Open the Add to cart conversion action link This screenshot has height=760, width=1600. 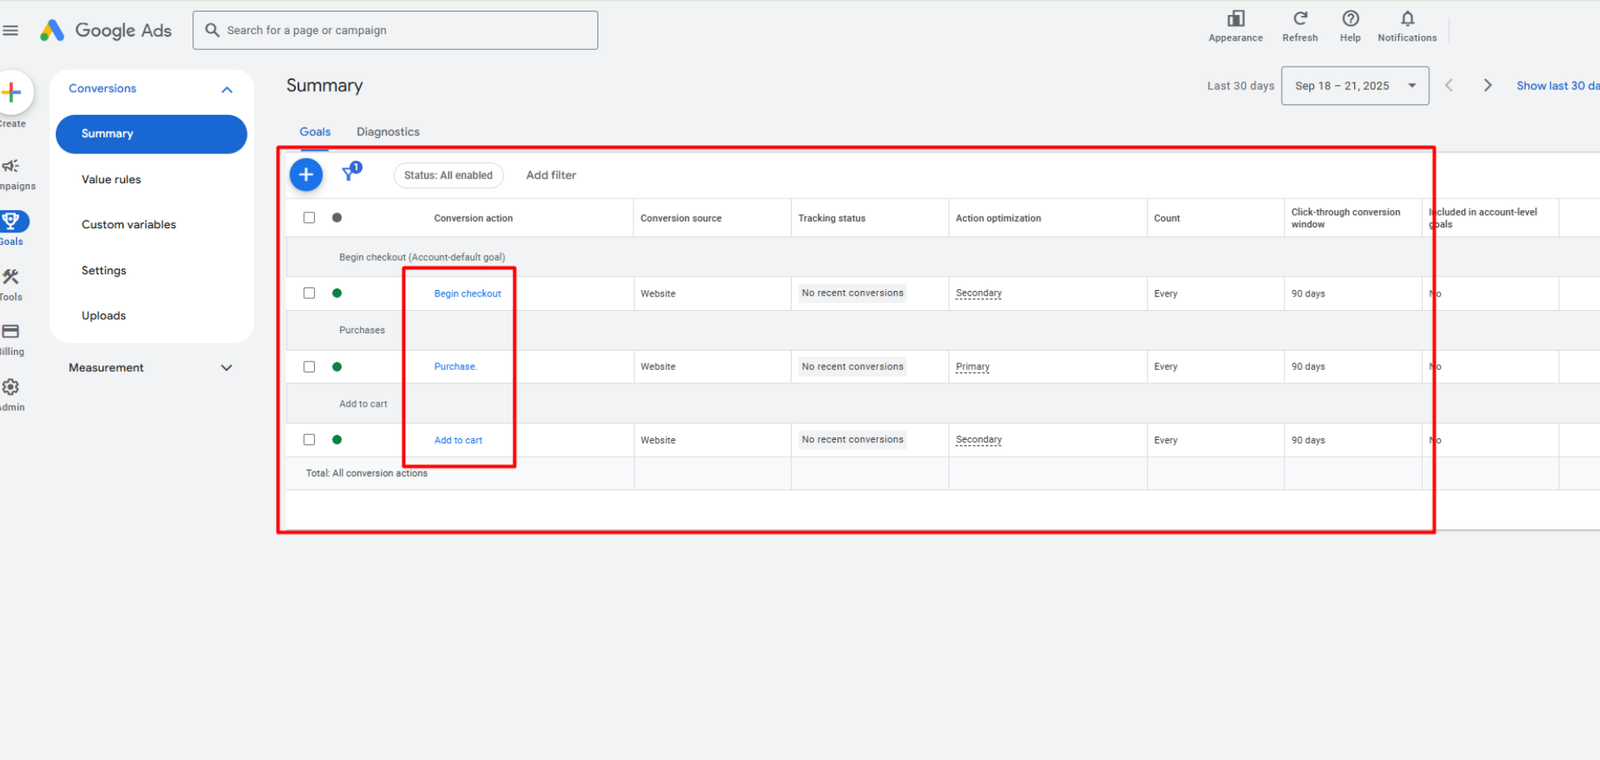pyautogui.click(x=458, y=440)
